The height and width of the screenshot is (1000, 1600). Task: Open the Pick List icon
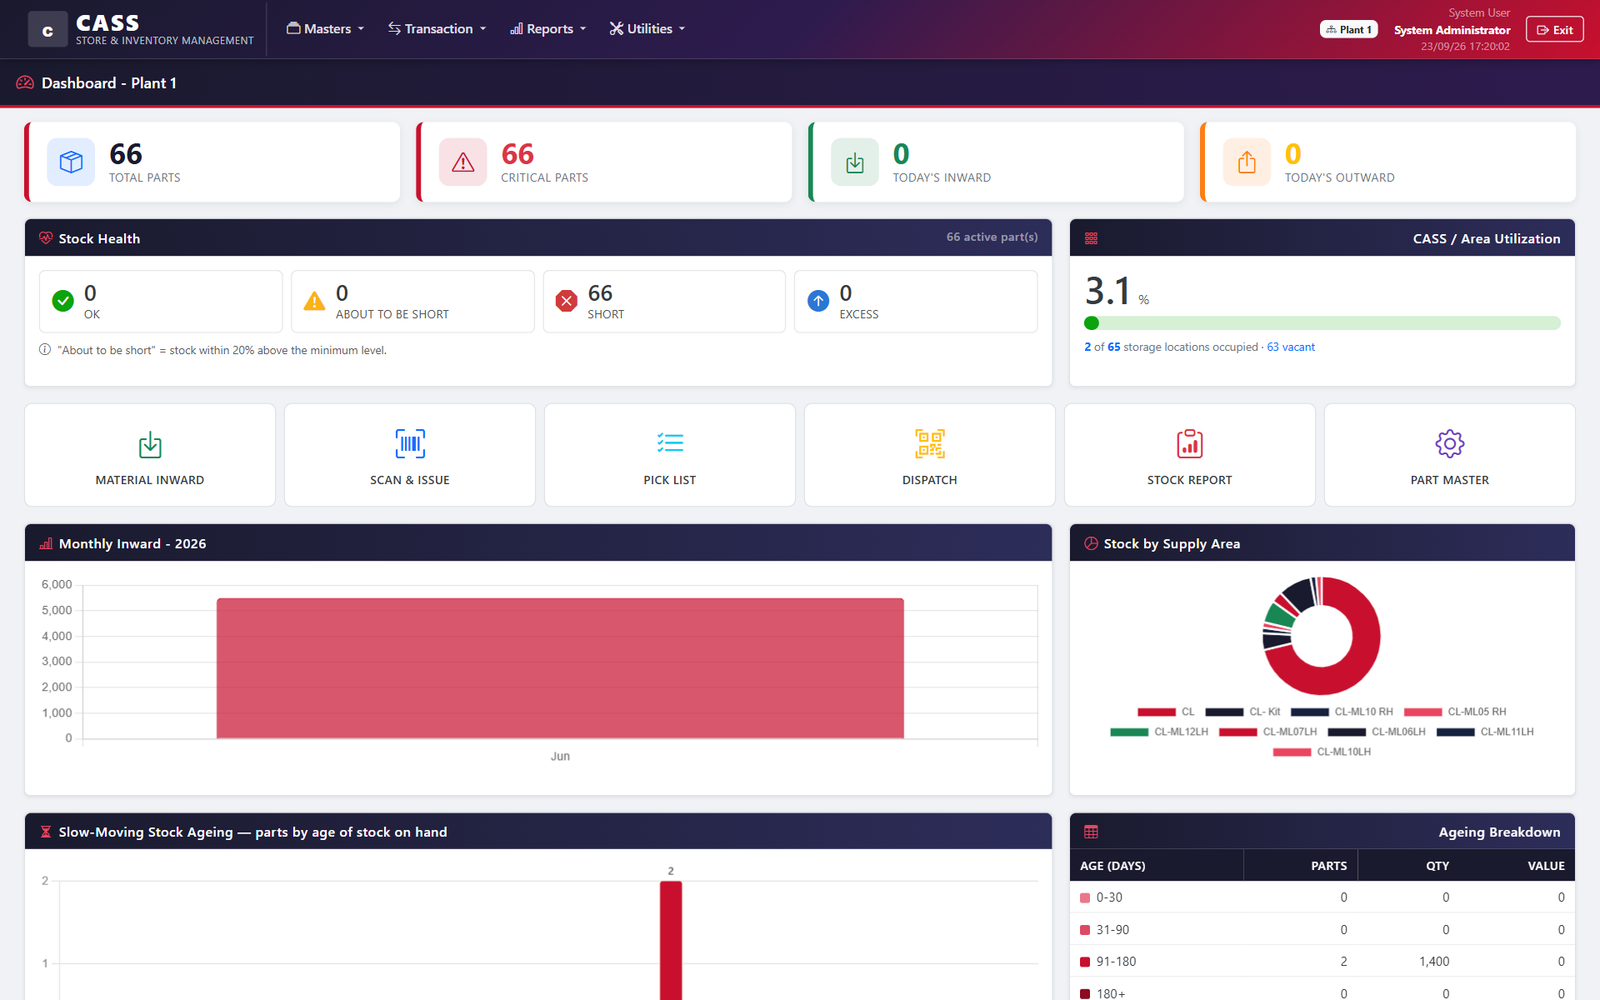click(670, 443)
